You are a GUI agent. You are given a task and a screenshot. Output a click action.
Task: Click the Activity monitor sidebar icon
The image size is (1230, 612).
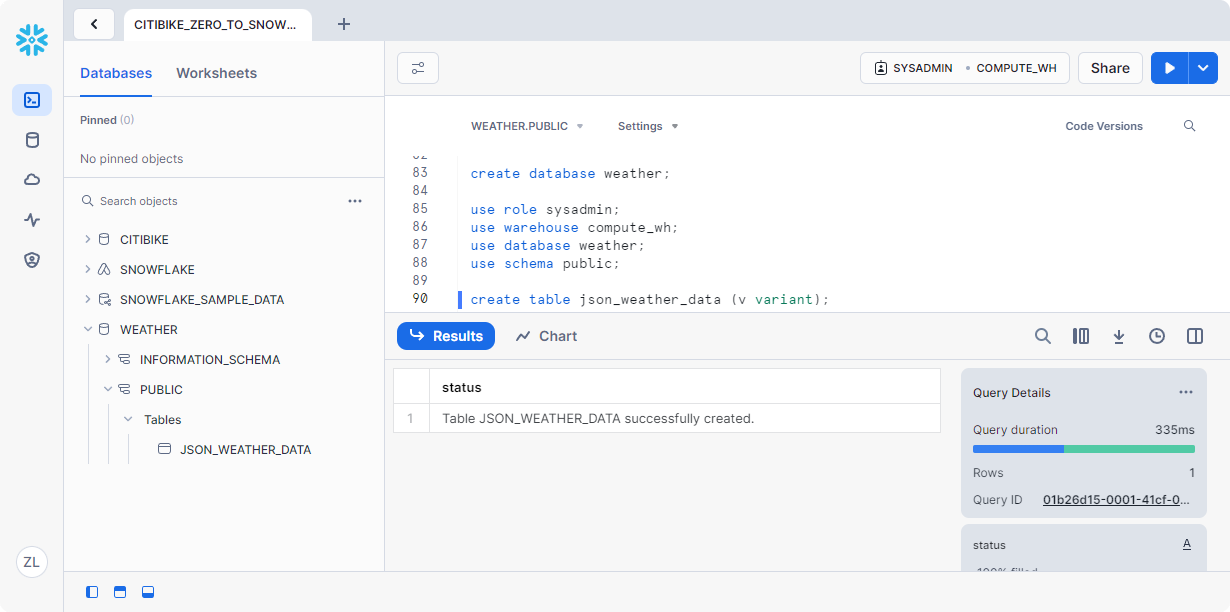pos(32,220)
